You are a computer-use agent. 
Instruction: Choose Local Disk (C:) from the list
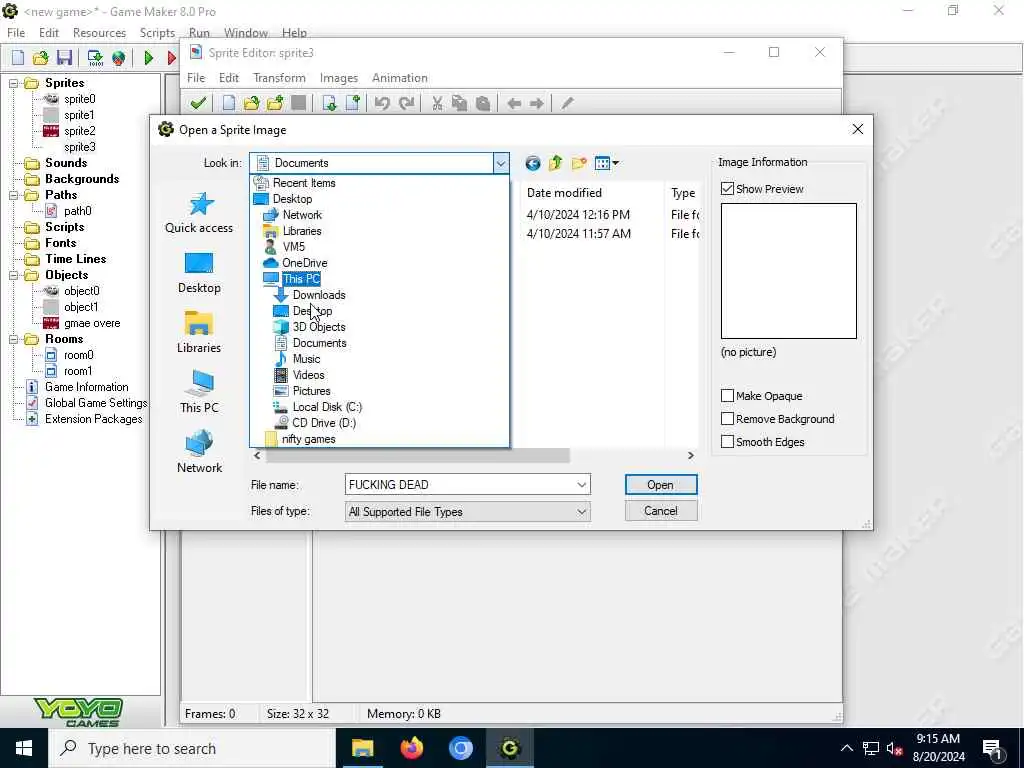[x=327, y=407]
